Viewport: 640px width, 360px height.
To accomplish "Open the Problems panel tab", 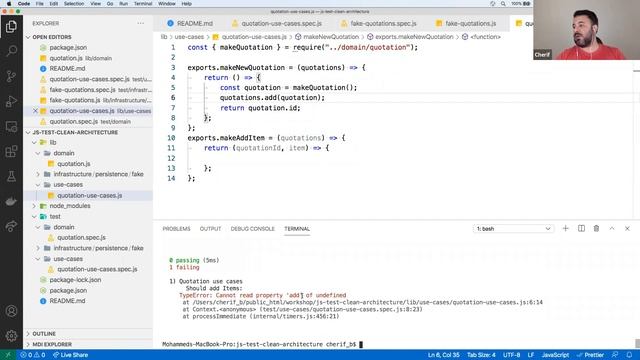I will pyautogui.click(x=176, y=229).
